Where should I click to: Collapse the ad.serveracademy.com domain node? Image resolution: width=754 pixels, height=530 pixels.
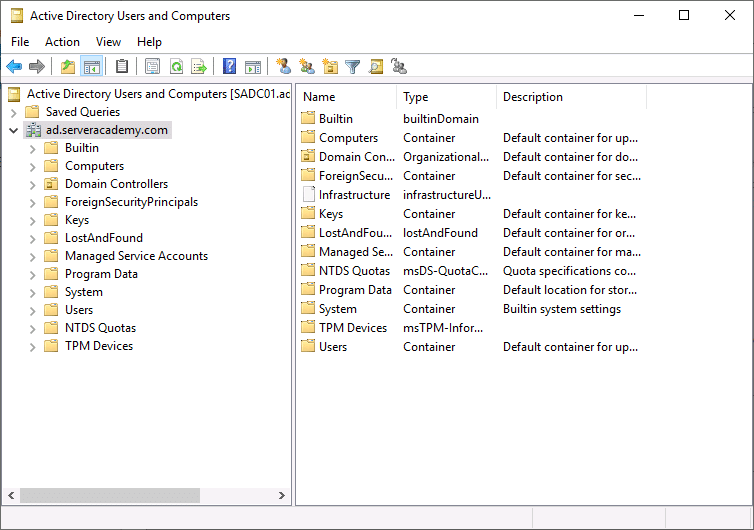pyautogui.click(x=13, y=130)
